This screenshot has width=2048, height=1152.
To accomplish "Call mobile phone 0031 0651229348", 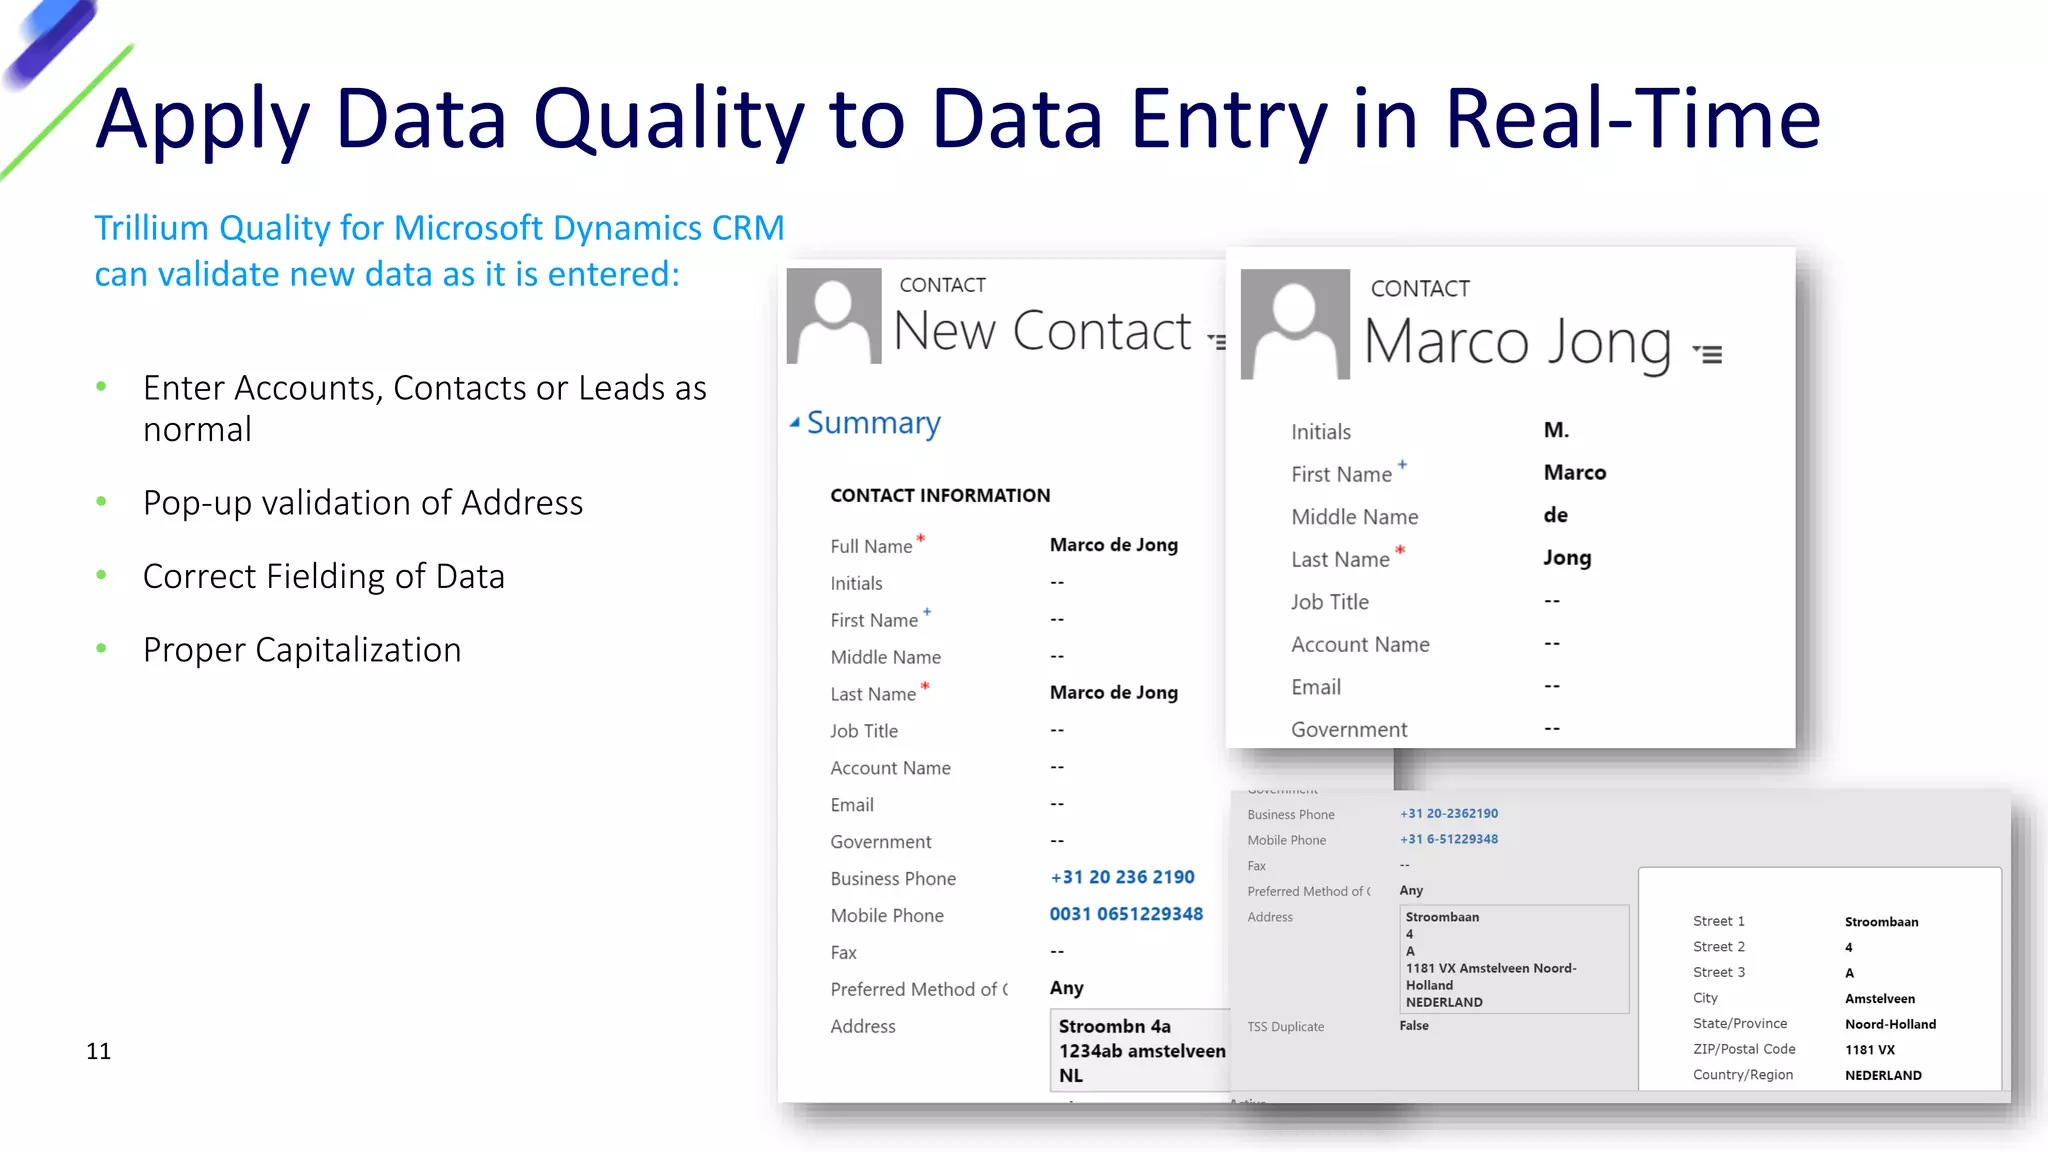I will click(1126, 914).
